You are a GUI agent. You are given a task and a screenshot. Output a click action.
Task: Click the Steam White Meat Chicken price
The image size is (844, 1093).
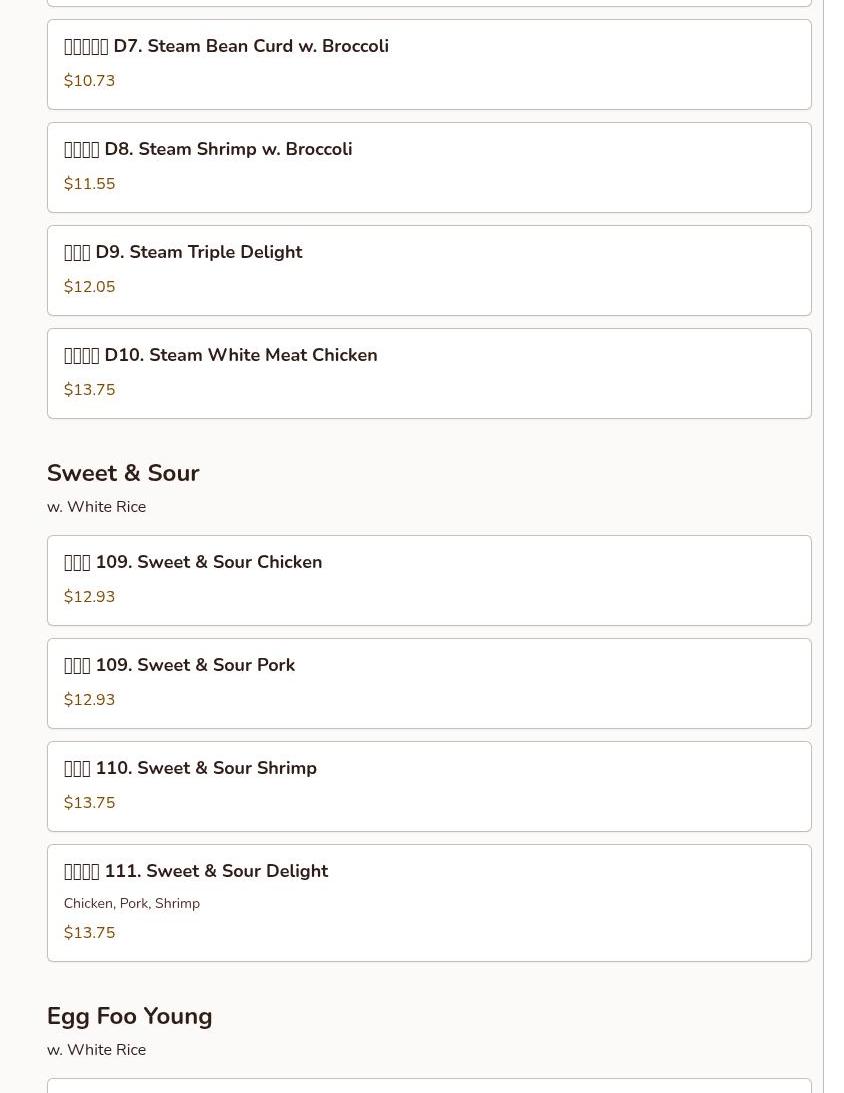coord(89,390)
